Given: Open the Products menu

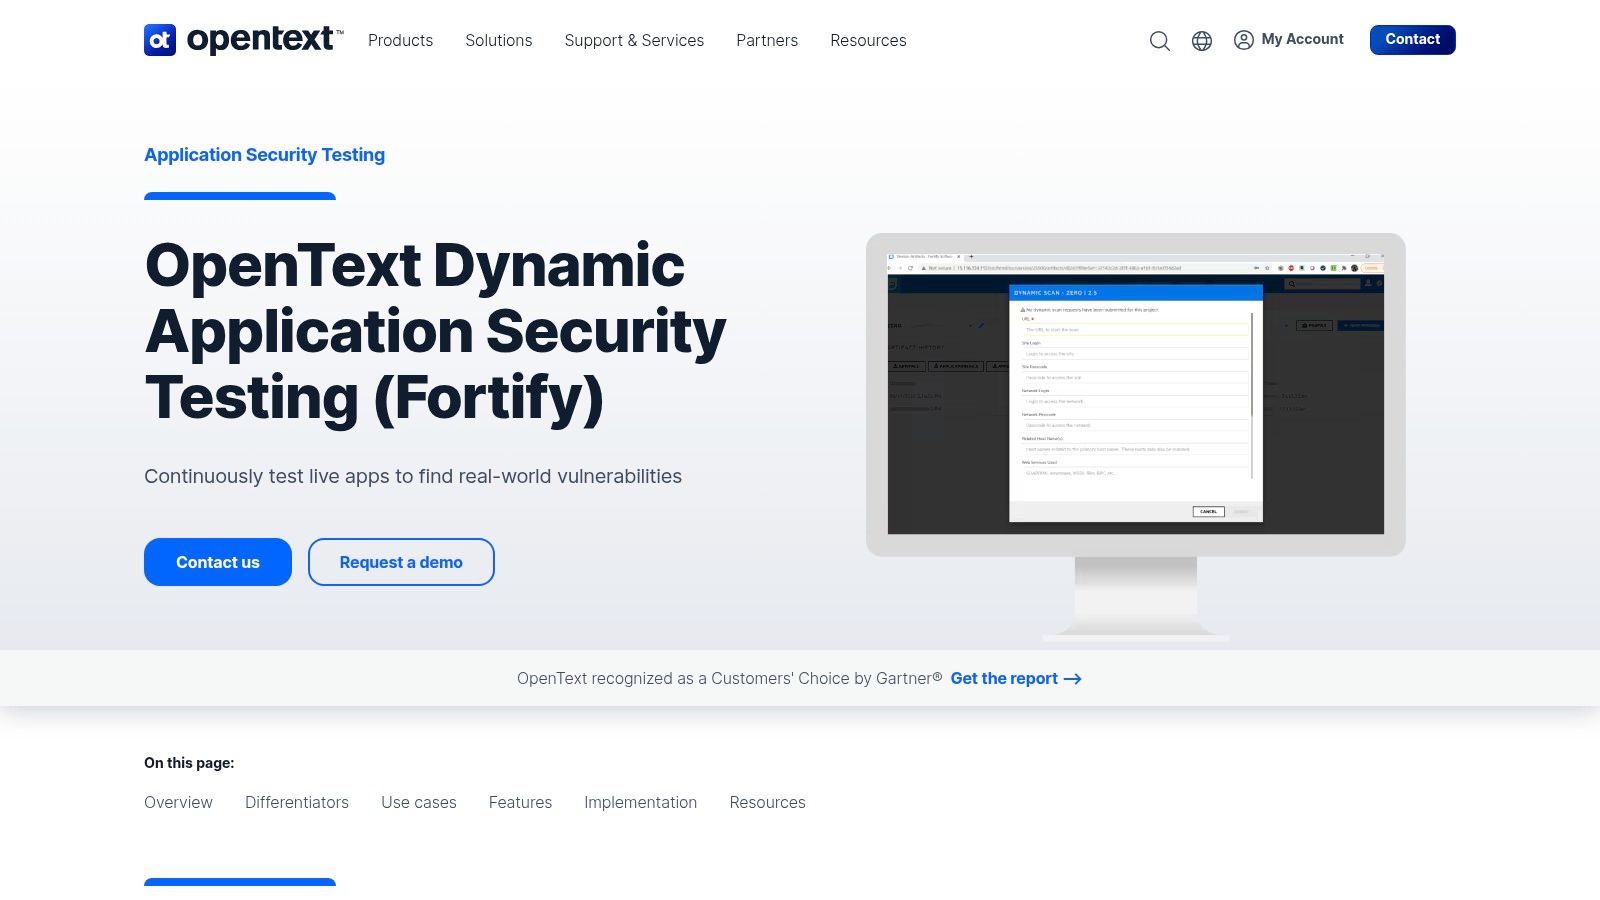Looking at the screenshot, I should [400, 40].
